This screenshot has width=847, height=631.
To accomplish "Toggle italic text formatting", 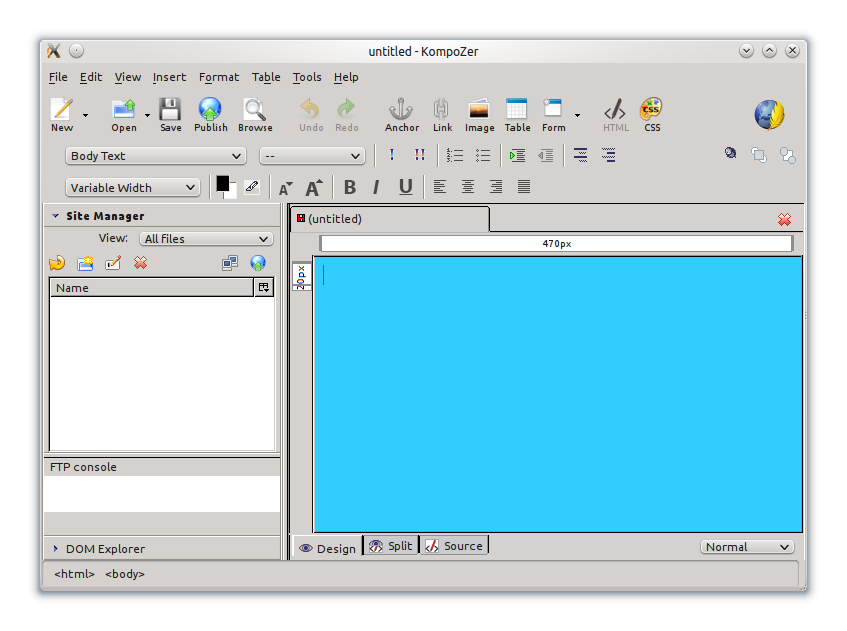I will (x=376, y=187).
